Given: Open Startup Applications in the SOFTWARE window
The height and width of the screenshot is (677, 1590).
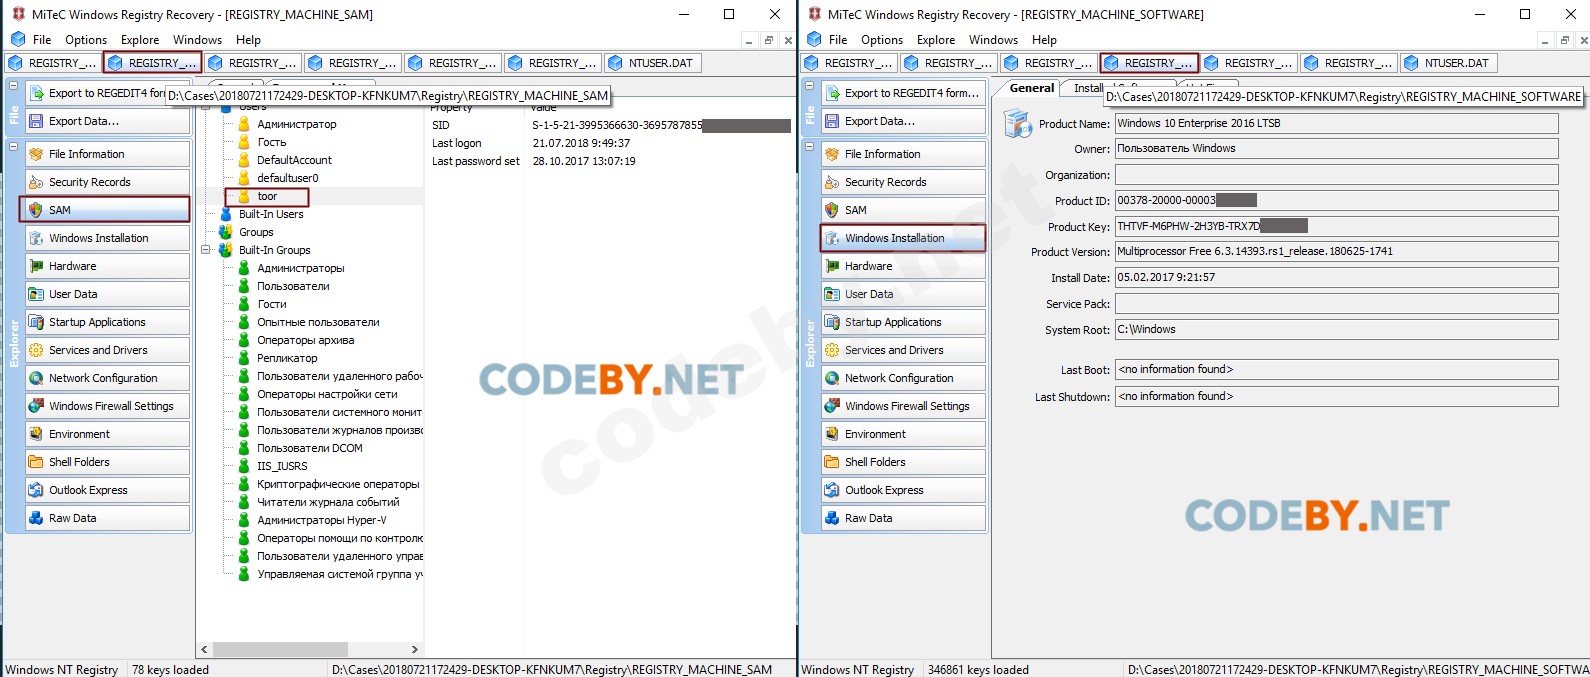Looking at the screenshot, I should (901, 322).
